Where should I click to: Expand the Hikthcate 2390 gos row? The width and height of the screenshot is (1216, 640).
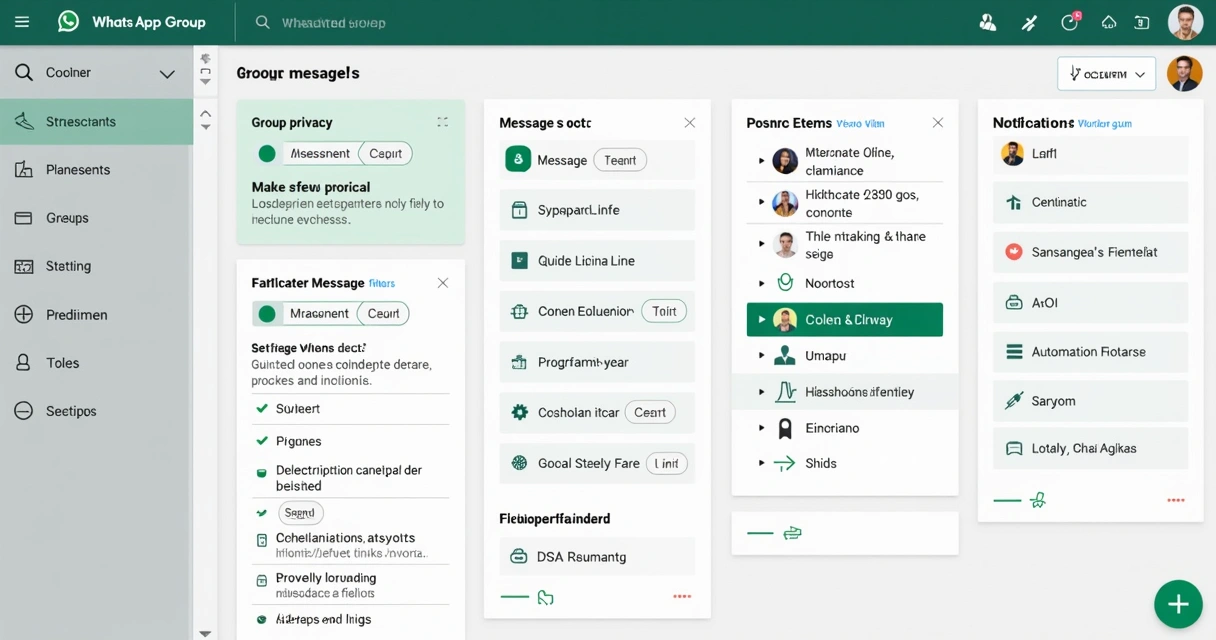762,203
